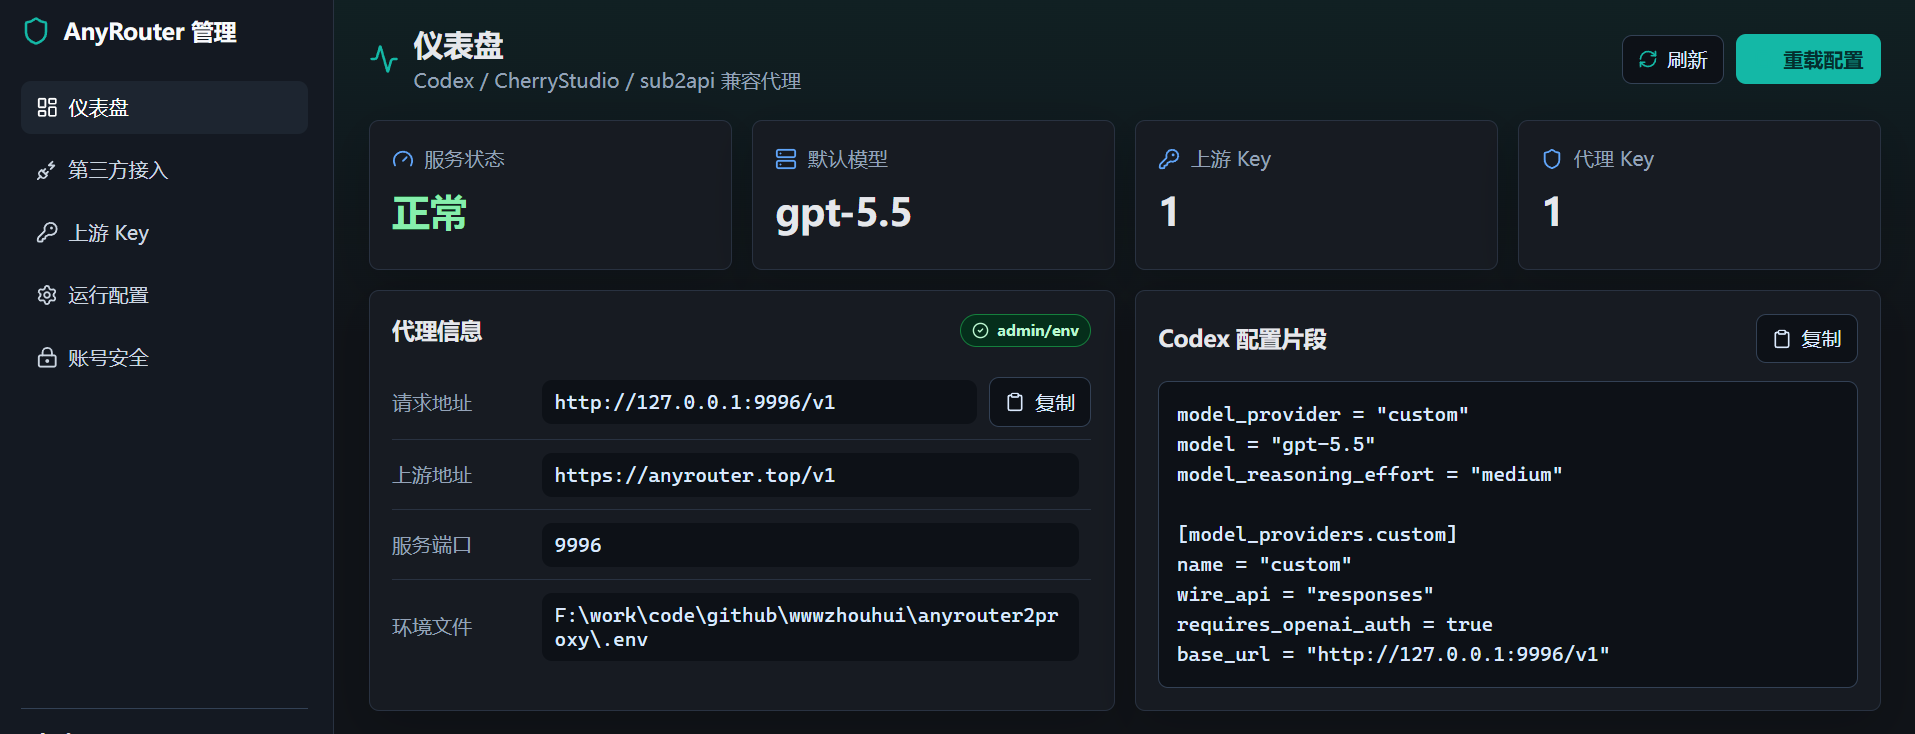Open 运行配置 in the sidebar
Image resolution: width=1915 pixels, height=734 pixels.
[x=164, y=295]
